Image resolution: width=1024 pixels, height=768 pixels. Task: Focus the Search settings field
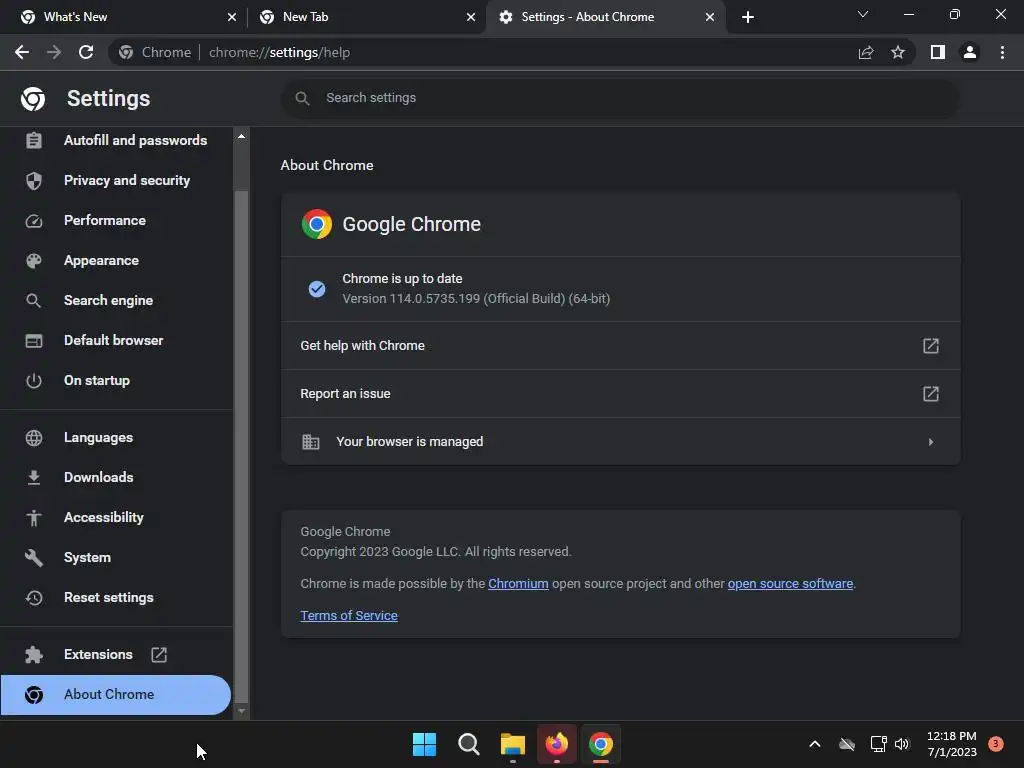(x=620, y=98)
